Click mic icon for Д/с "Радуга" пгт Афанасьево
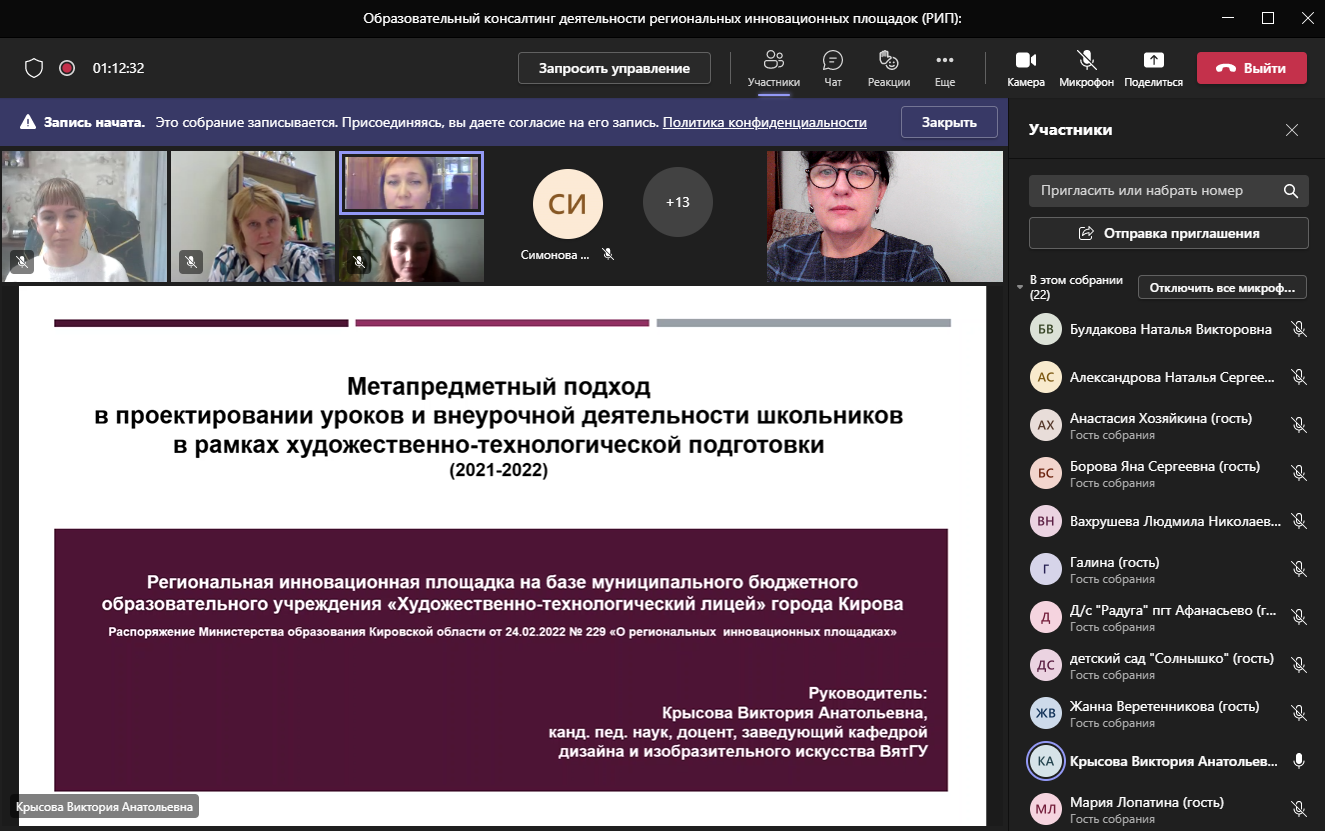This screenshot has height=831, width=1325. [x=1298, y=617]
